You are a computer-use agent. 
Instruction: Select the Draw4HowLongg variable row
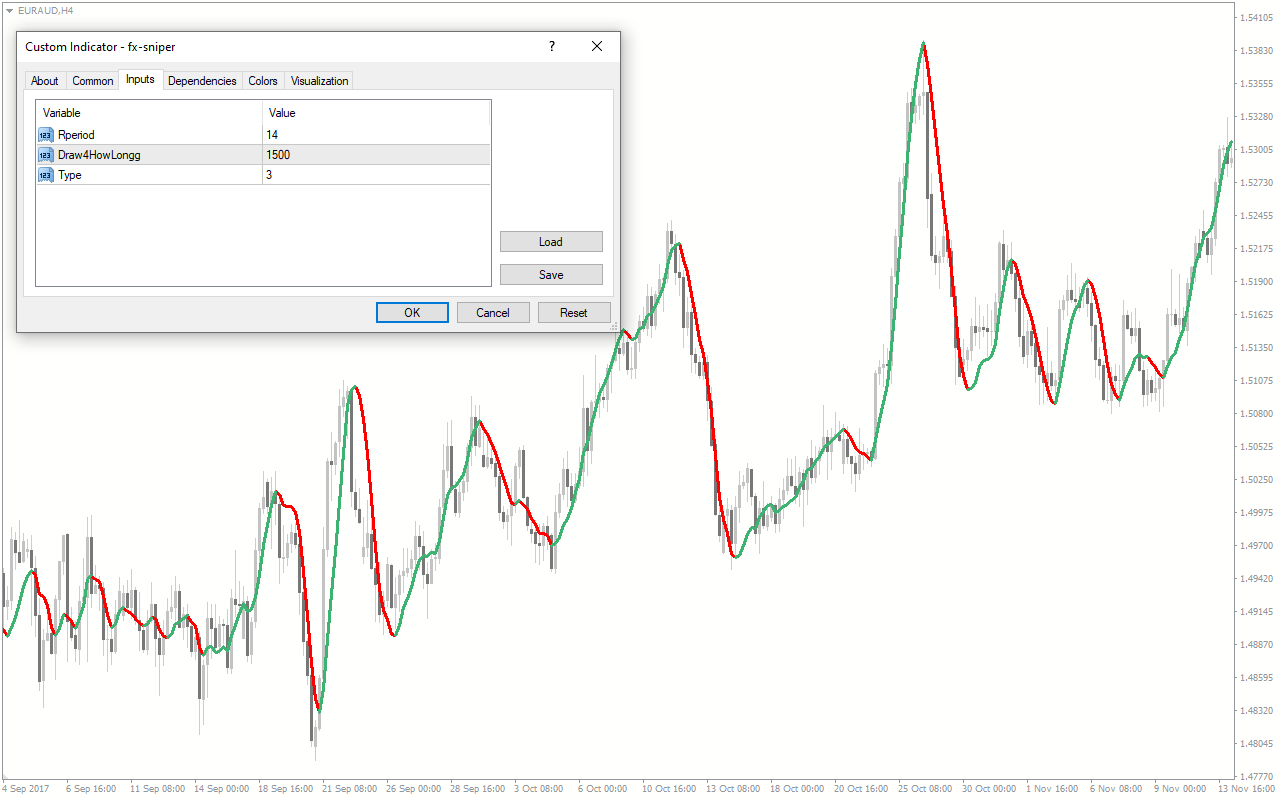[263, 155]
